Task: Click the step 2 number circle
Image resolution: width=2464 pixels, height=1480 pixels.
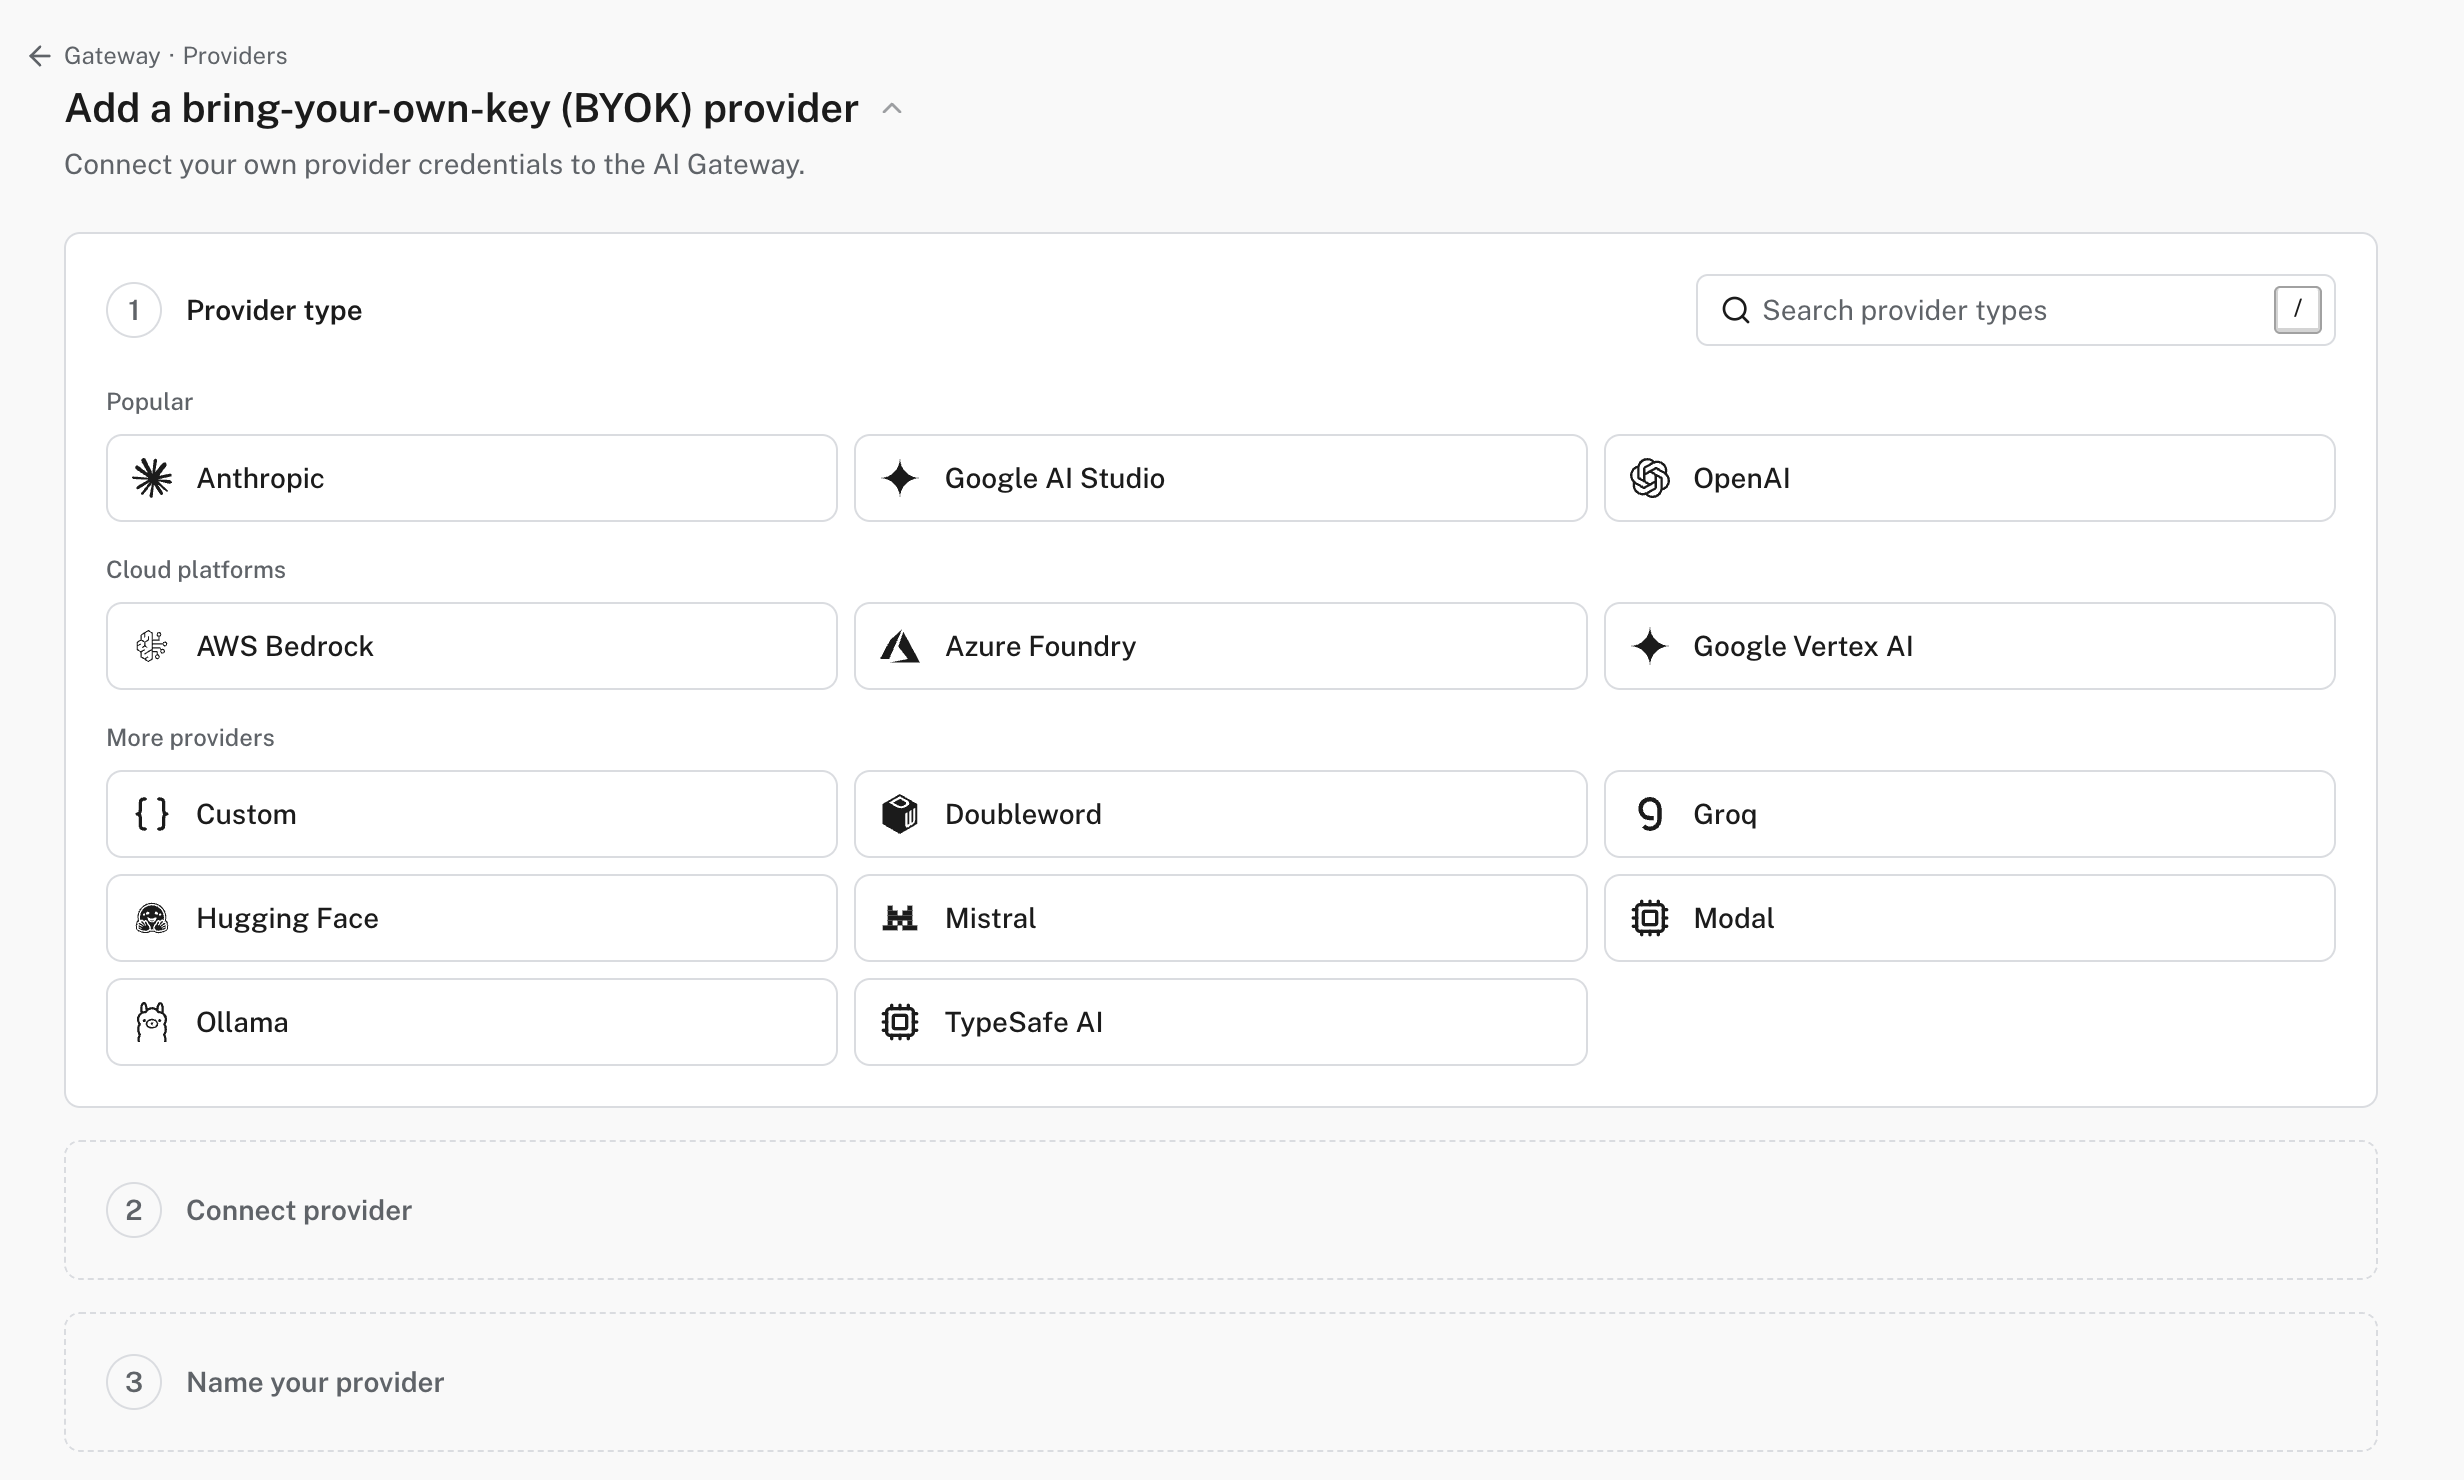Action: pyautogui.click(x=134, y=1210)
